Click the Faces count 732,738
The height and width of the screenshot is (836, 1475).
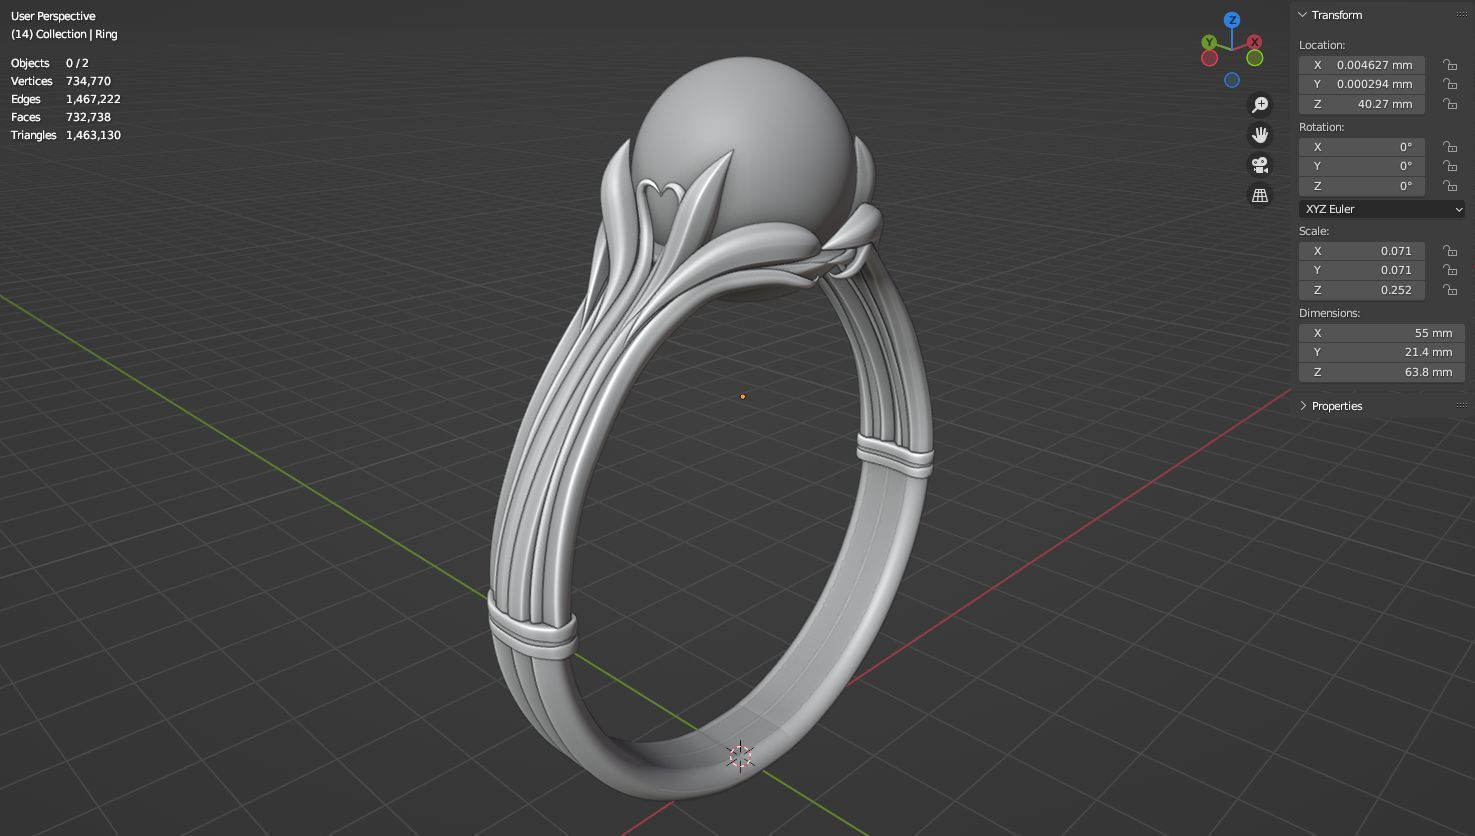[88, 117]
